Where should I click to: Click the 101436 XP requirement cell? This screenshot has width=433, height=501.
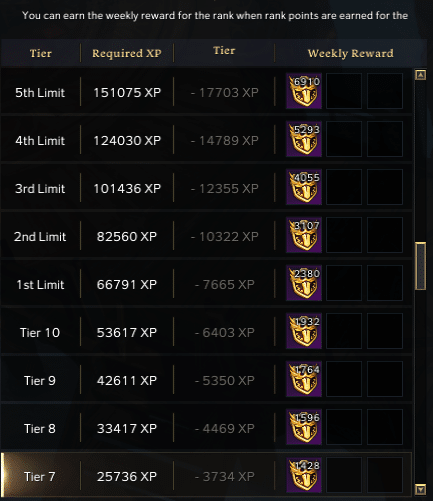[x=127, y=188]
